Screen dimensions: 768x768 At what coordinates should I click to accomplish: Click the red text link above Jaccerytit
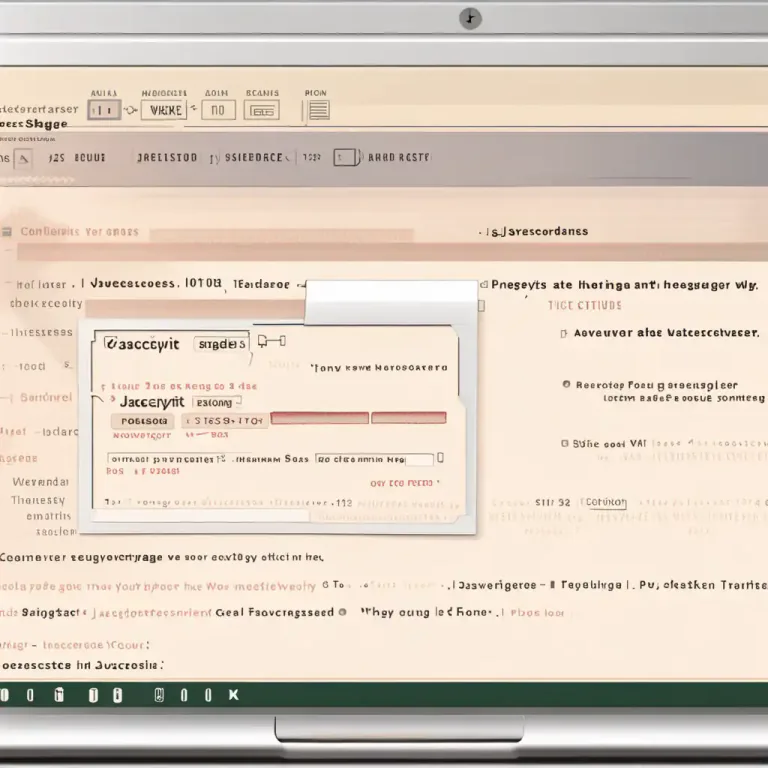click(x=184, y=386)
